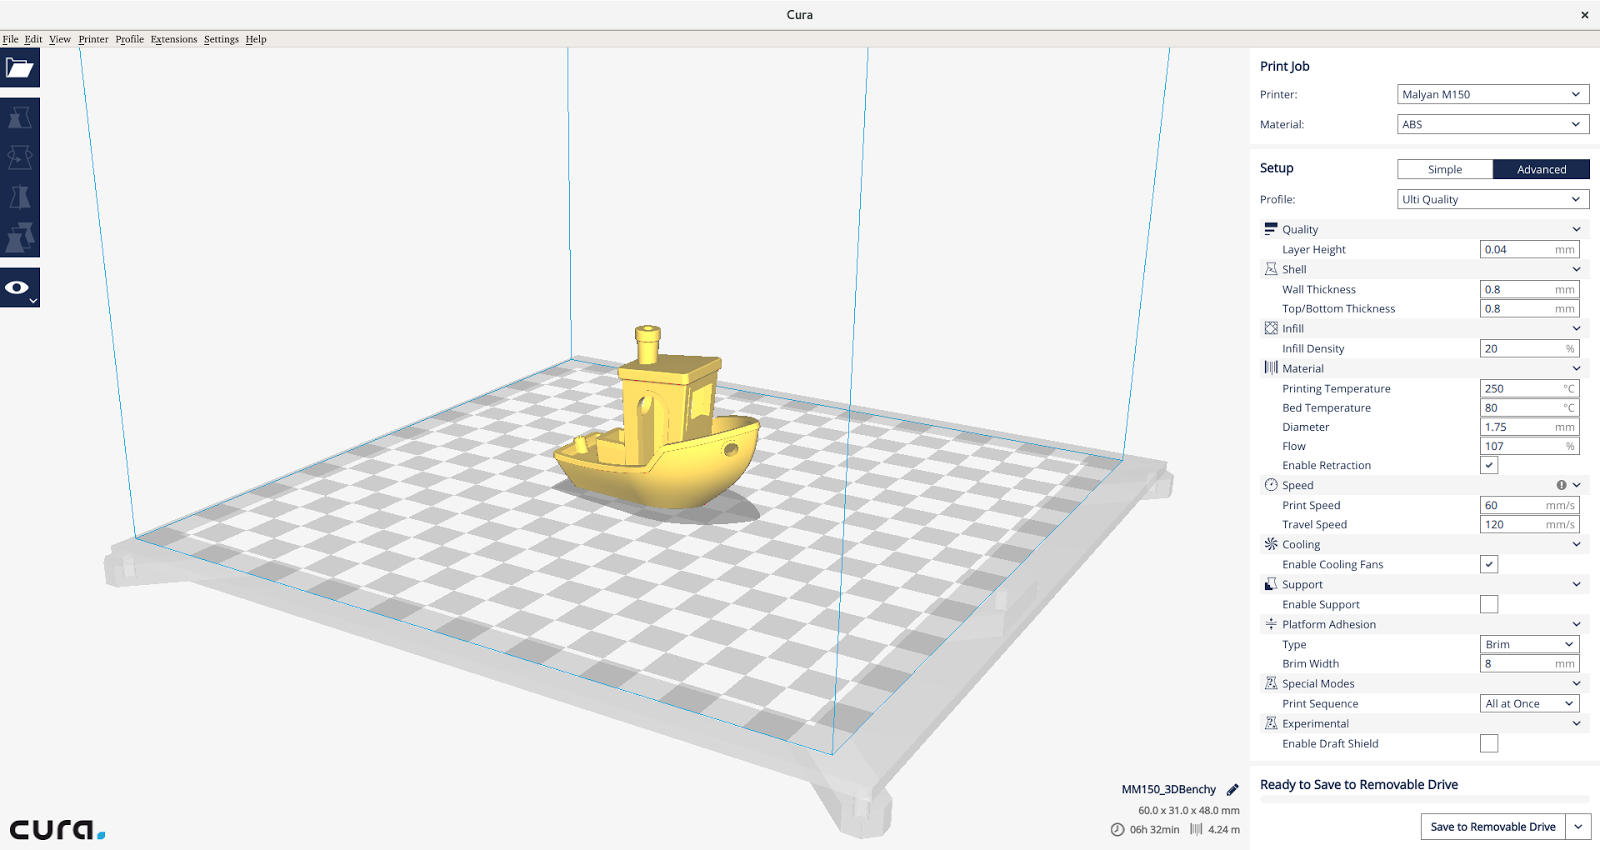Click the MM150_3DBenchy job name
Screen dimensions: 1600x850
[x=1168, y=790]
